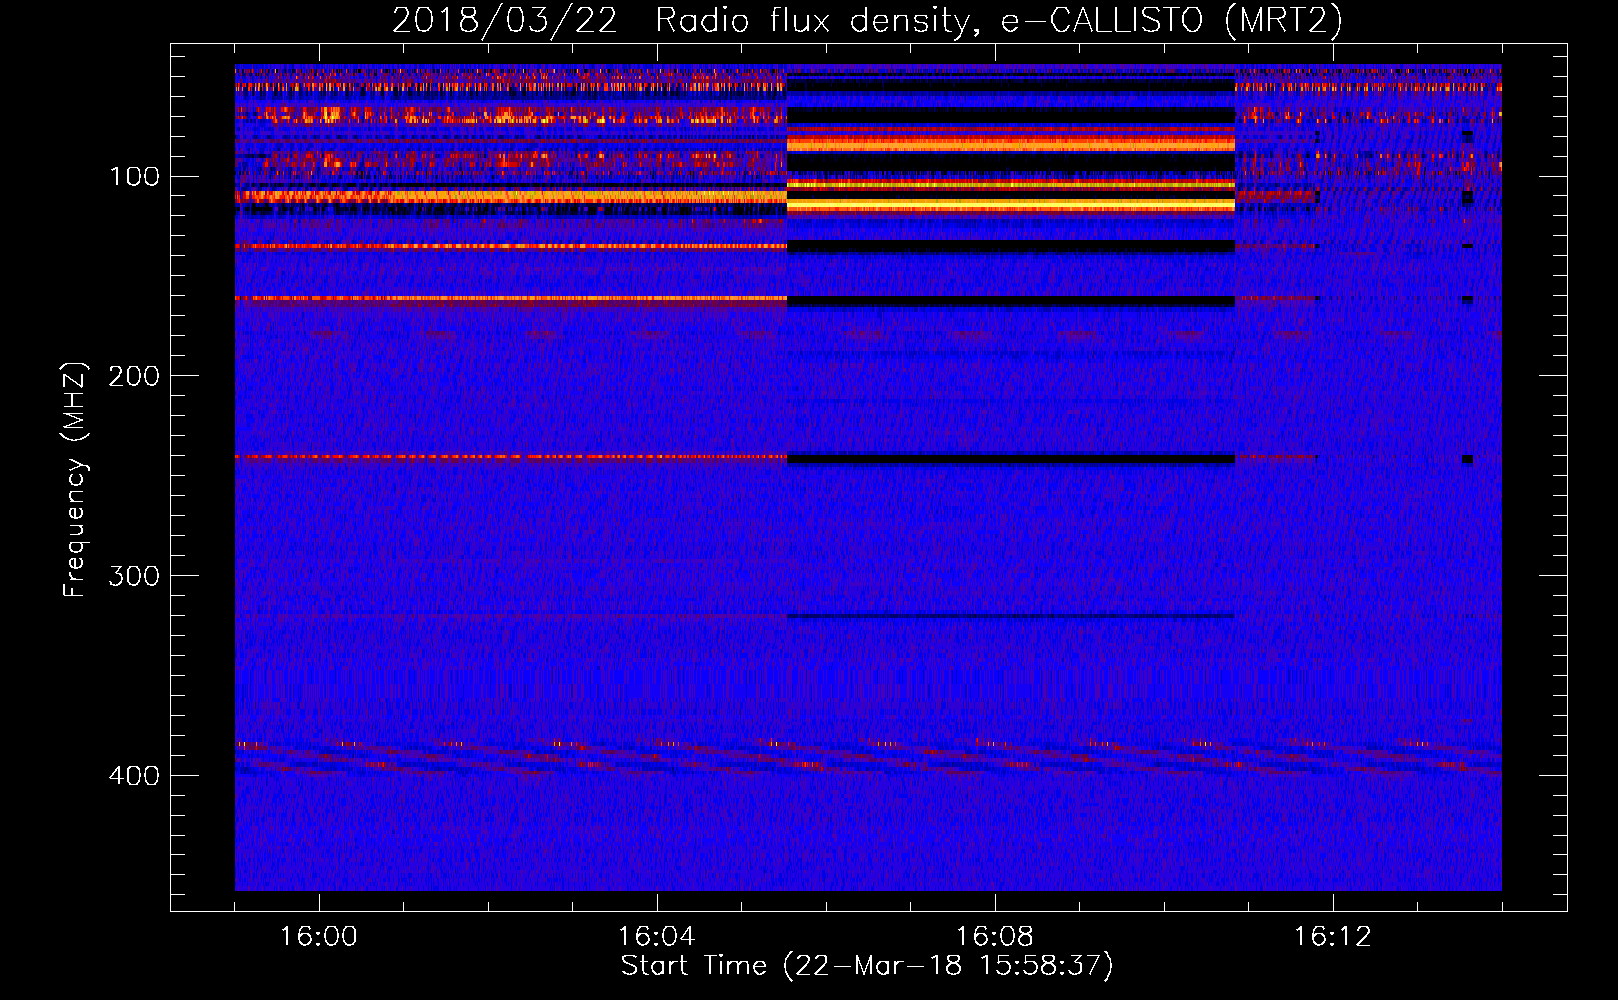Click the 'Frequency (MHZ)' axis label

click(x=75, y=479)
